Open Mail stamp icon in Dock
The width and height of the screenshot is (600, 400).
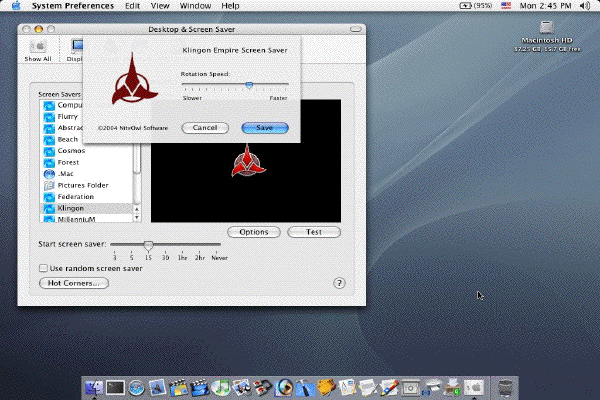[x=157, y=388]
